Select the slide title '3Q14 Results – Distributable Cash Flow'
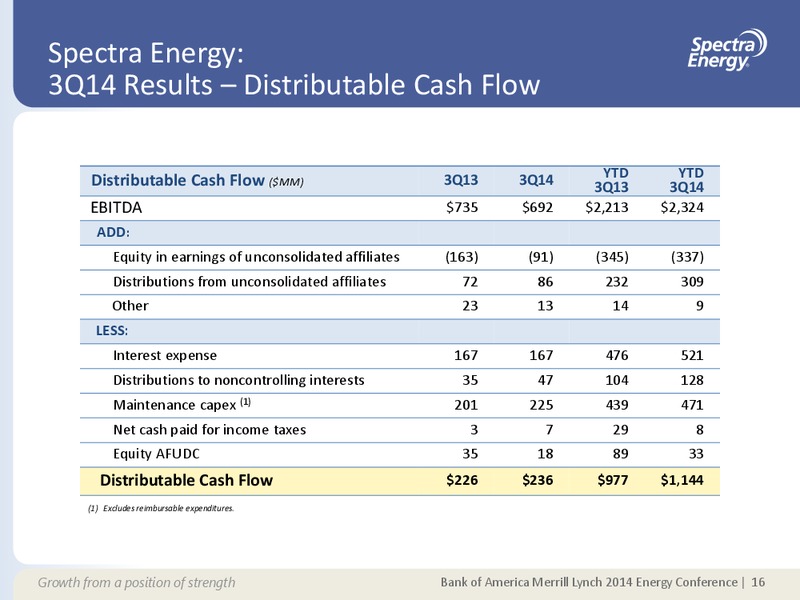 click(x=294, y=85)
